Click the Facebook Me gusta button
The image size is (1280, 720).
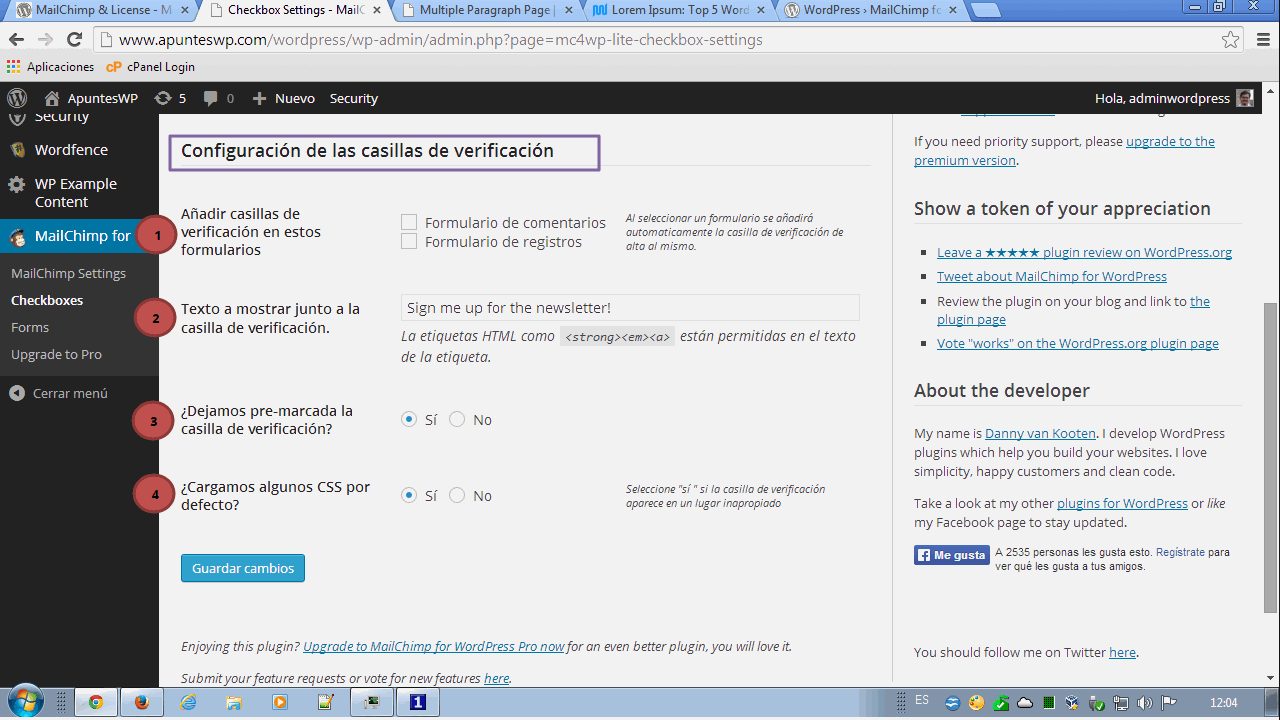click(x=951, y=555)
